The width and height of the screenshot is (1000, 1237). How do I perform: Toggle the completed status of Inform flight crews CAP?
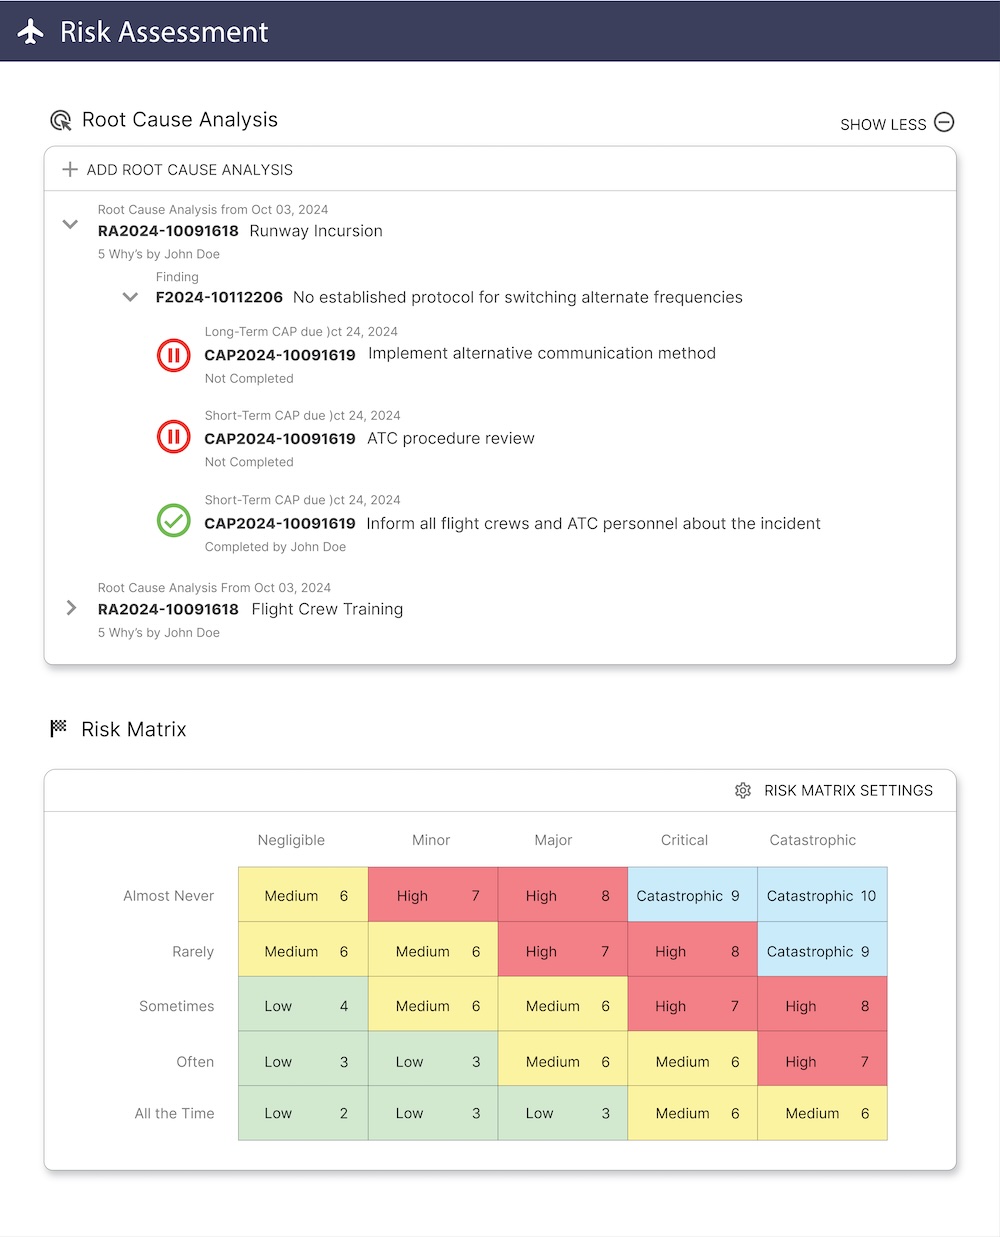tap(173, 521)
